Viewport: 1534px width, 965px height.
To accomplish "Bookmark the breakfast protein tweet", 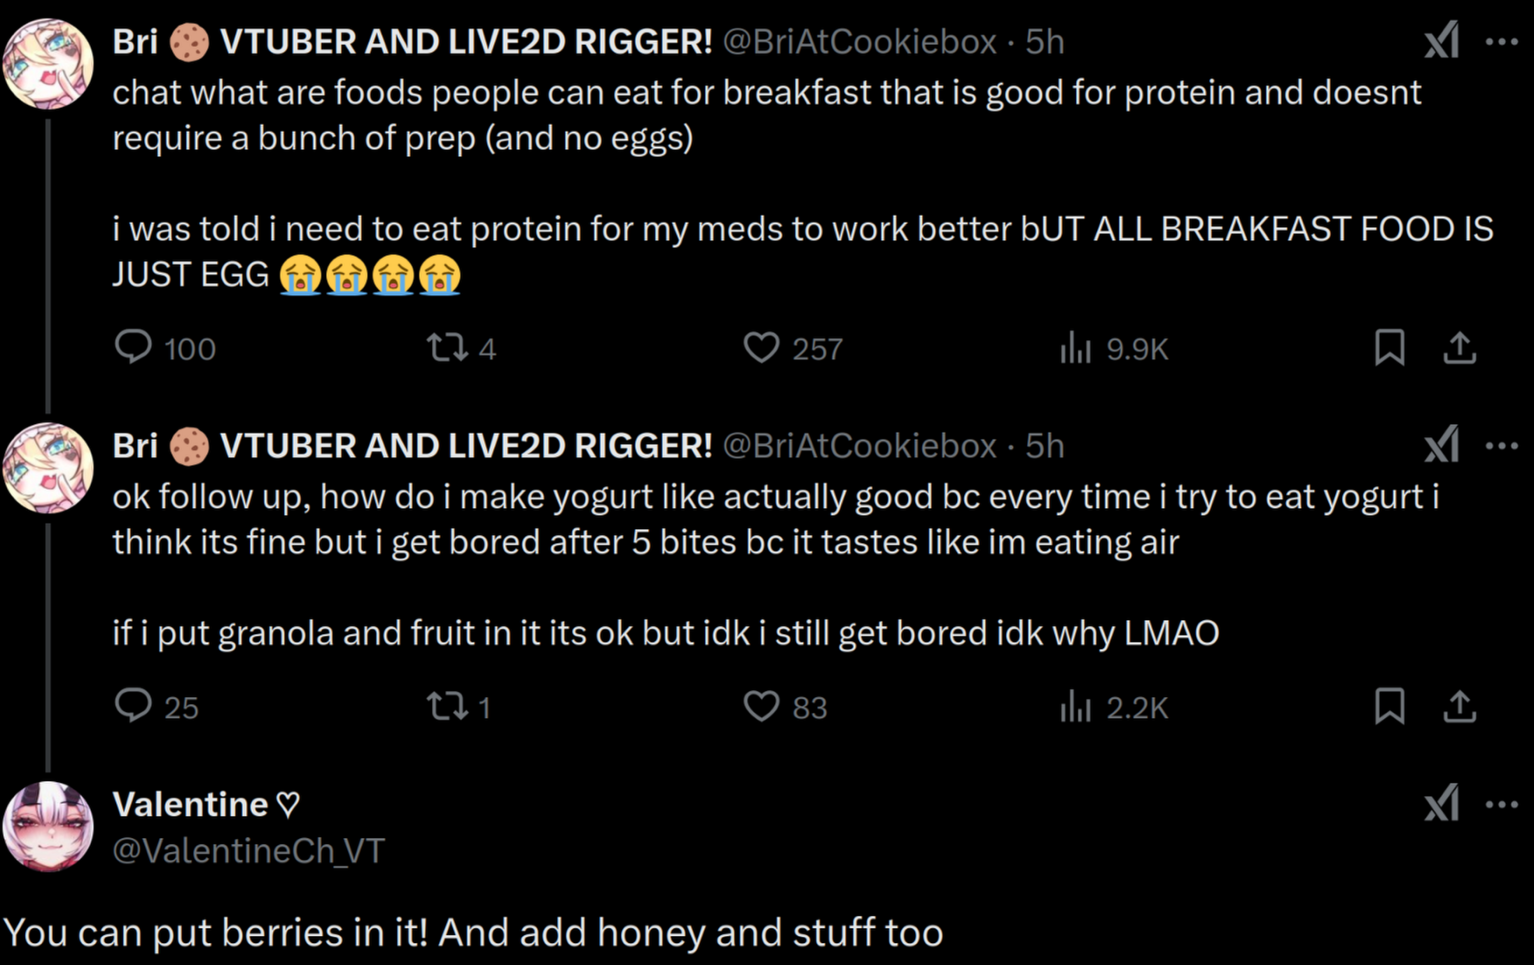I will (x=1389, y=347).
